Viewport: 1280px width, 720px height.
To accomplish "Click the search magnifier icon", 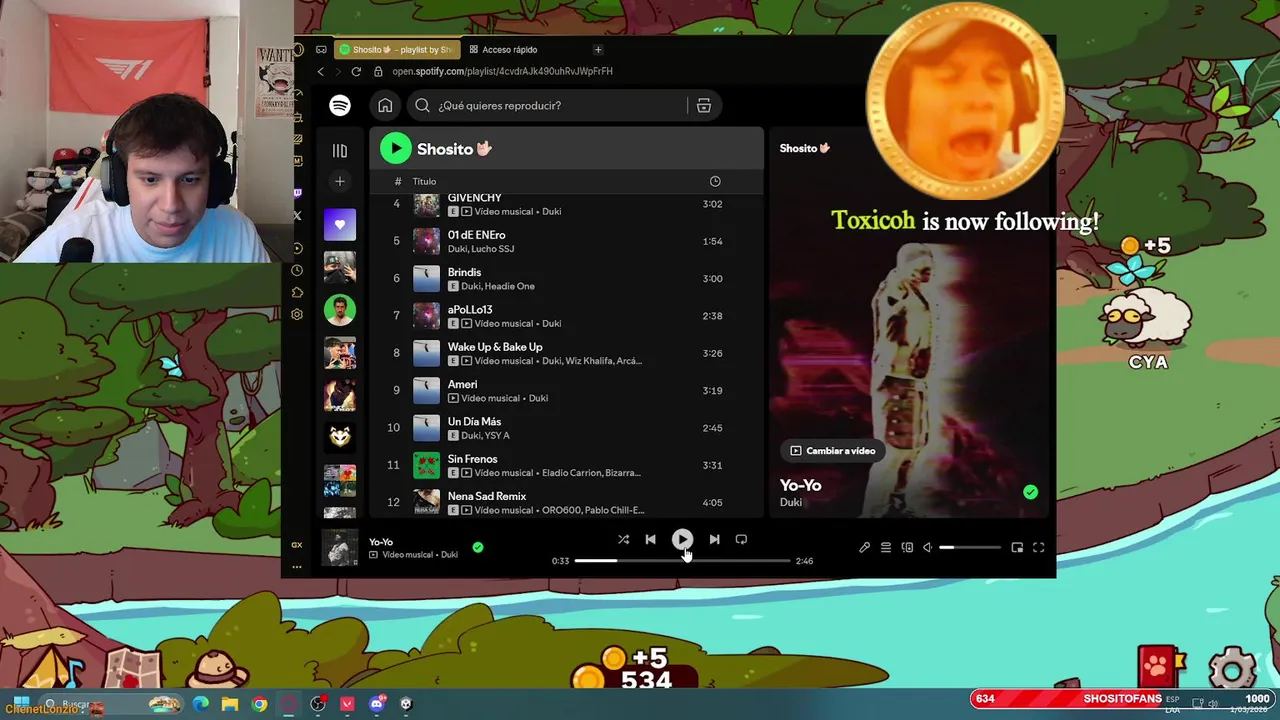I will (x=422, y=105).
